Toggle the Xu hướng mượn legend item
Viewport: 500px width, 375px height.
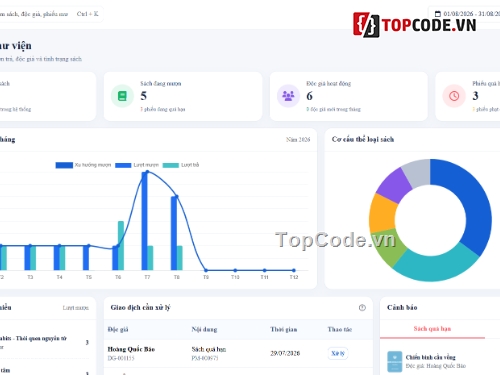point(83,165)
